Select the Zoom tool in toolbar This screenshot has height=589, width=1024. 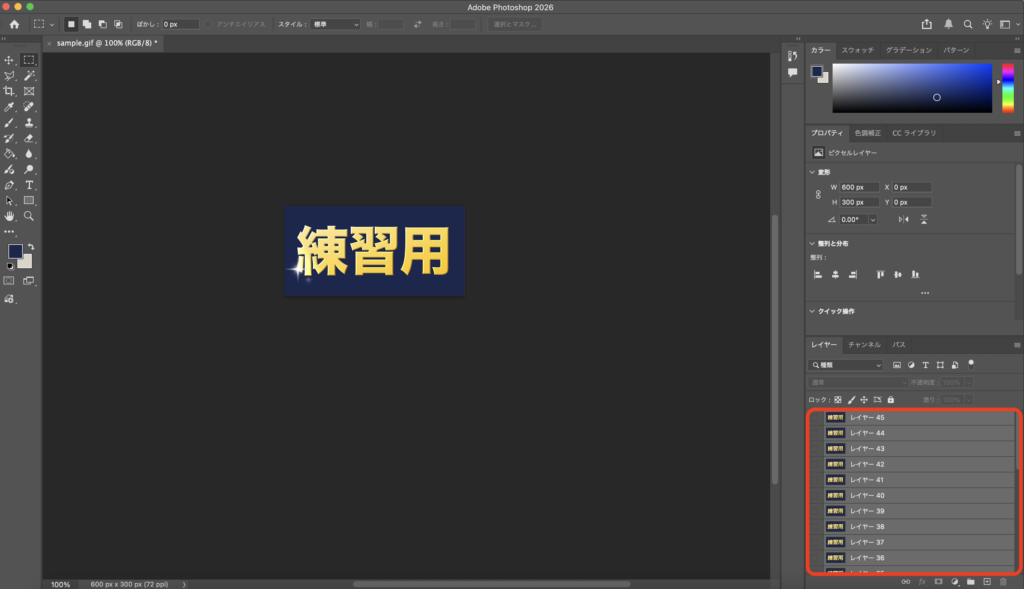(29, 216)
